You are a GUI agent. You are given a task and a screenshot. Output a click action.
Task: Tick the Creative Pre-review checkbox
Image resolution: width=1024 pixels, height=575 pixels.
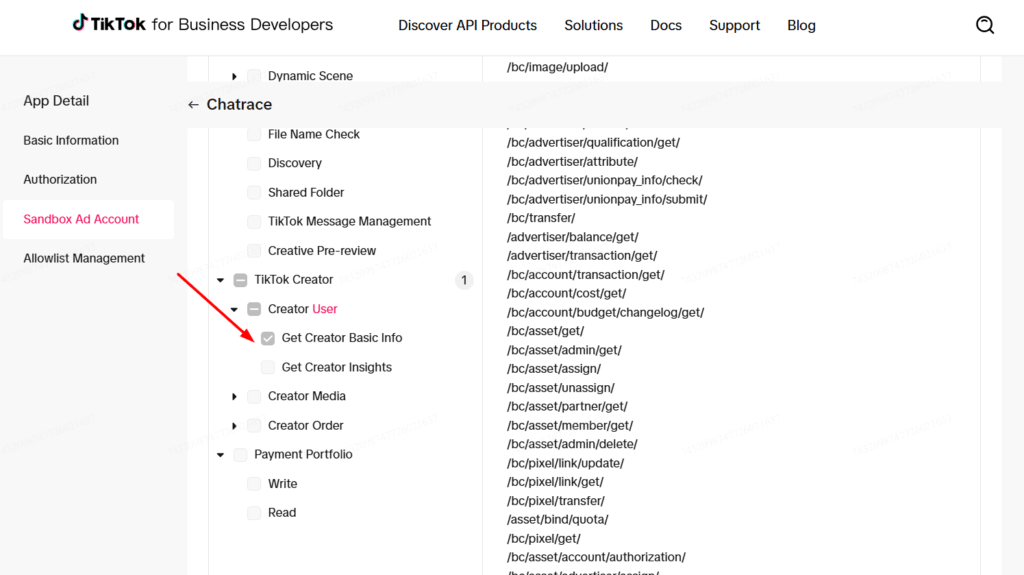pos(254,251)
